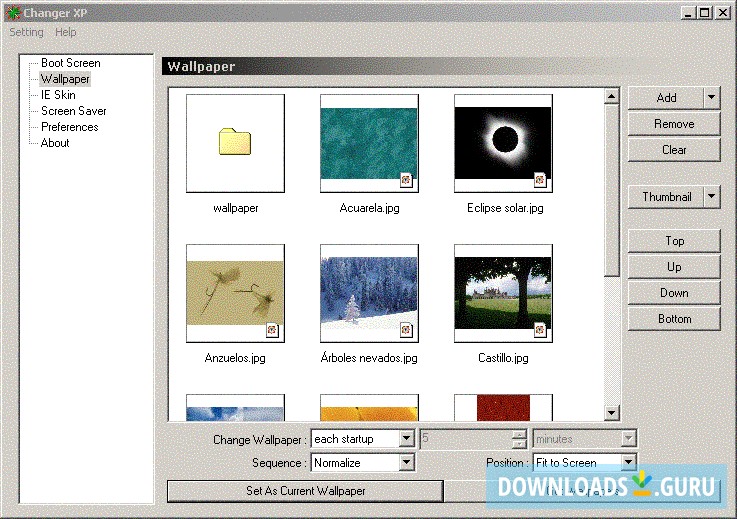Screen dimensions: 737x519
Task: Click the interval spinner up arrow
Action: [x=519, y=434]
